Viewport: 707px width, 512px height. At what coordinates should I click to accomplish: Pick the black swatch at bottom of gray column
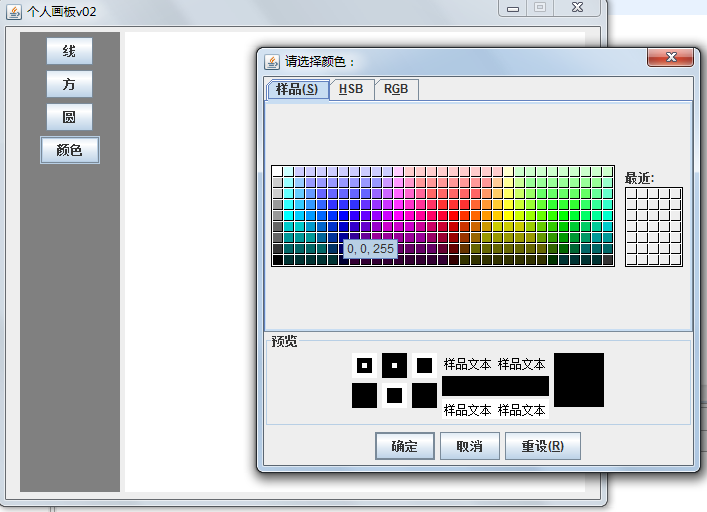click(277, 260)
